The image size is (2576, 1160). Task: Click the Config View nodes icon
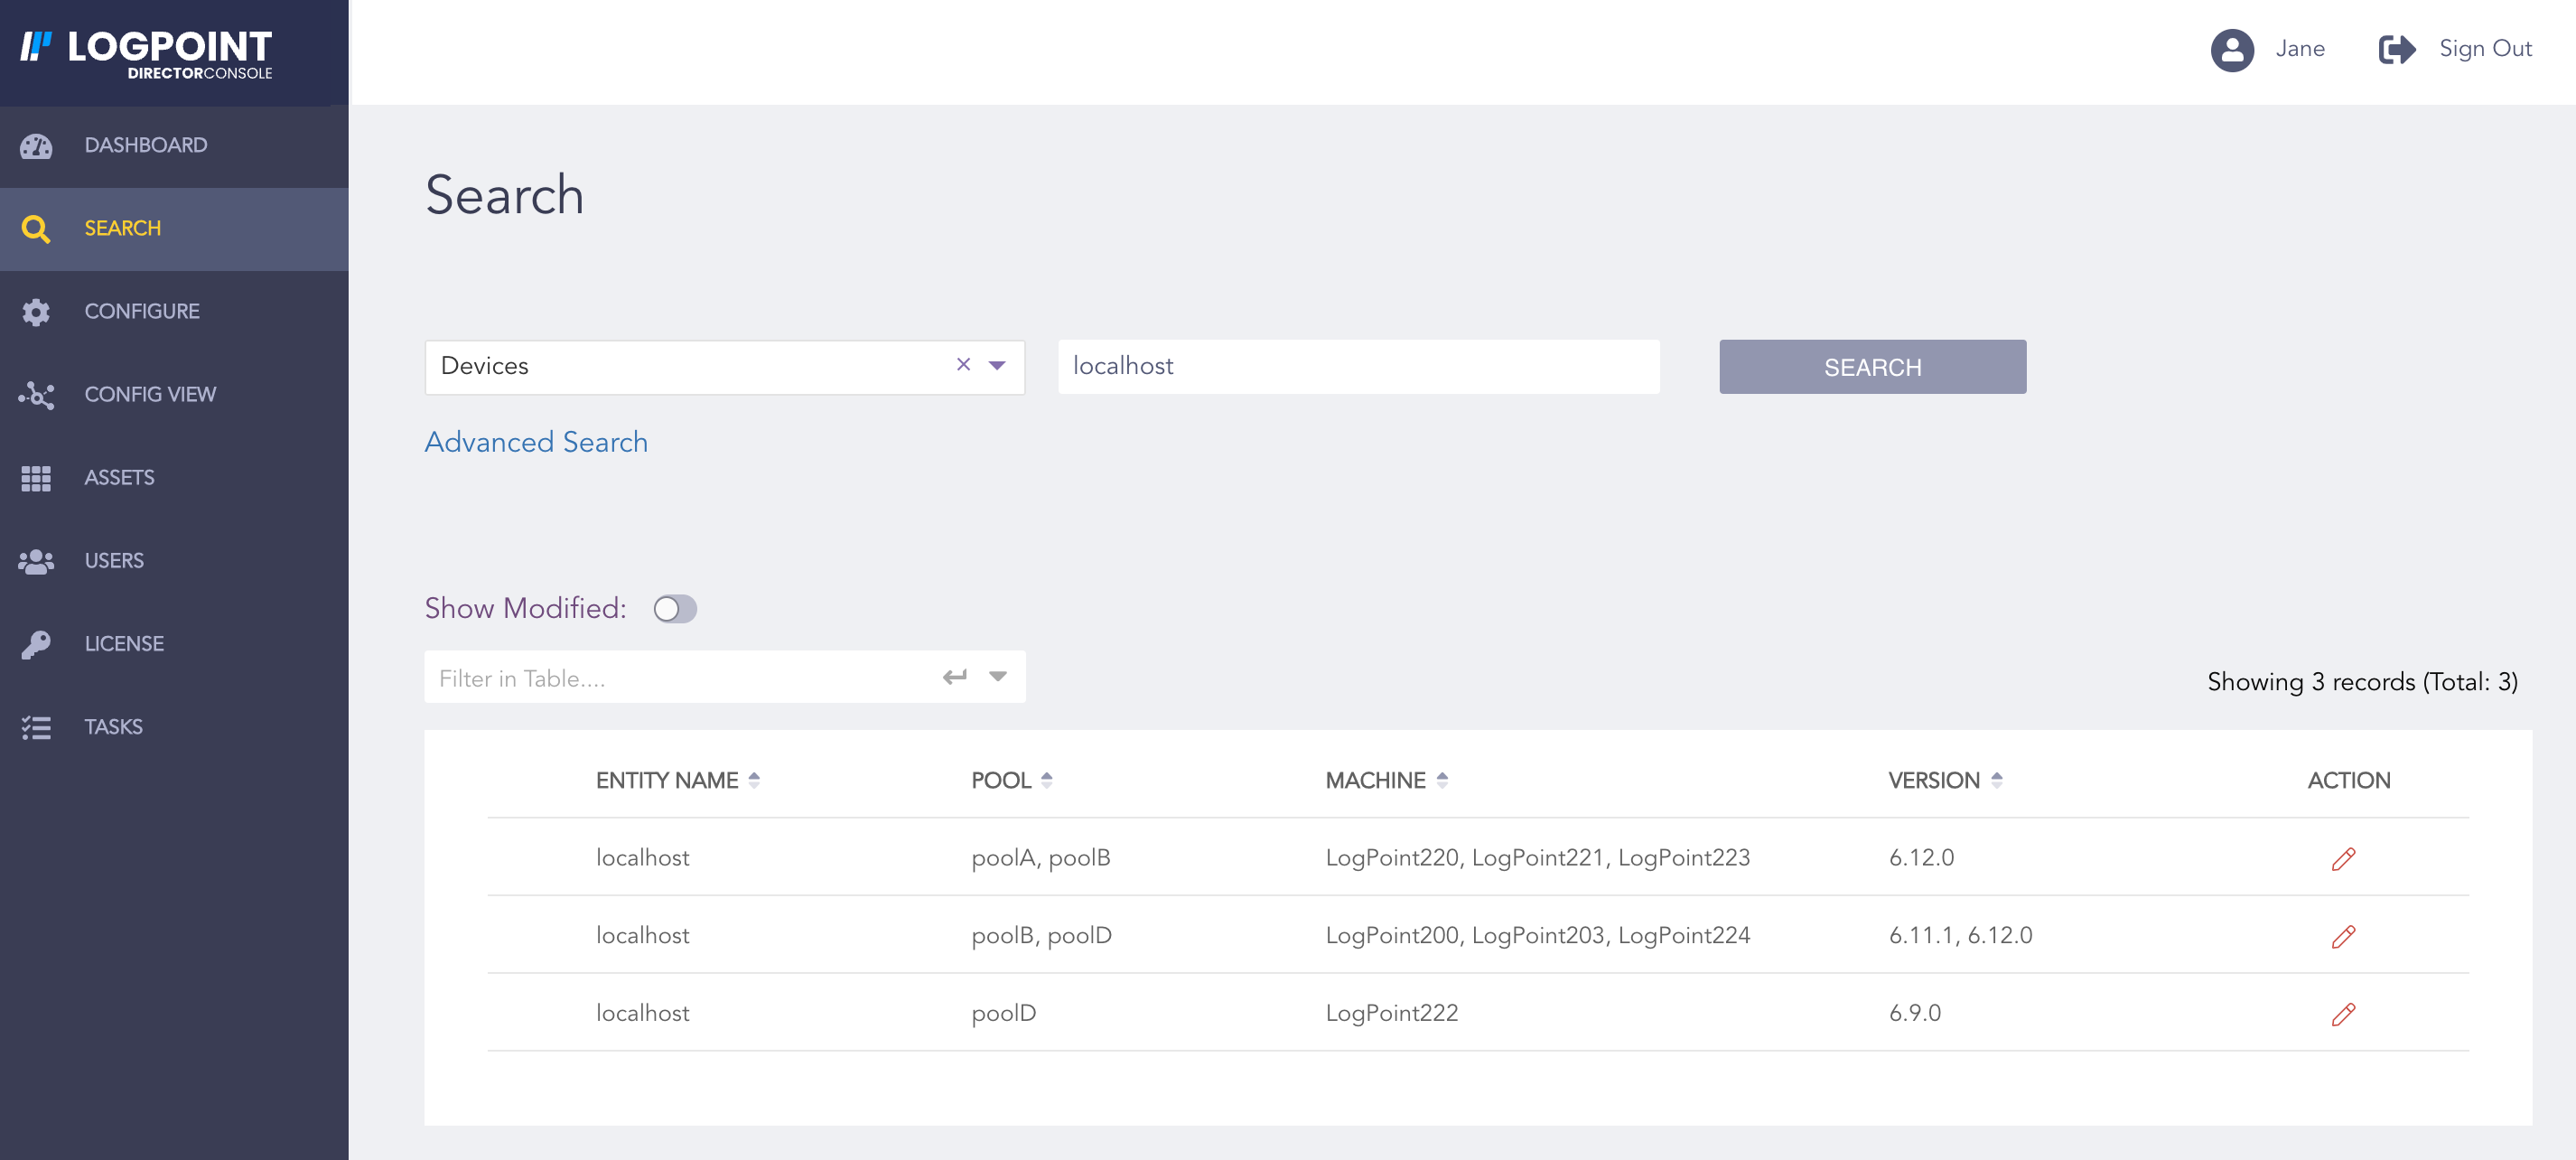[36, 394]
